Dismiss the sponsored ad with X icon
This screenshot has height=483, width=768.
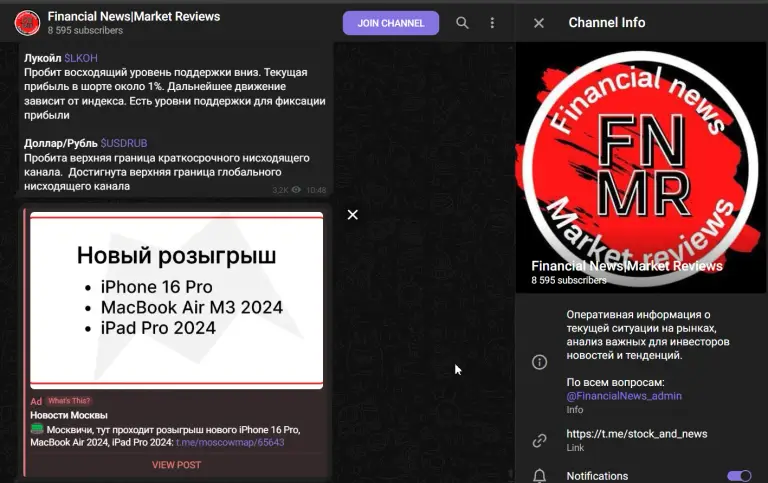click(353, 215)
